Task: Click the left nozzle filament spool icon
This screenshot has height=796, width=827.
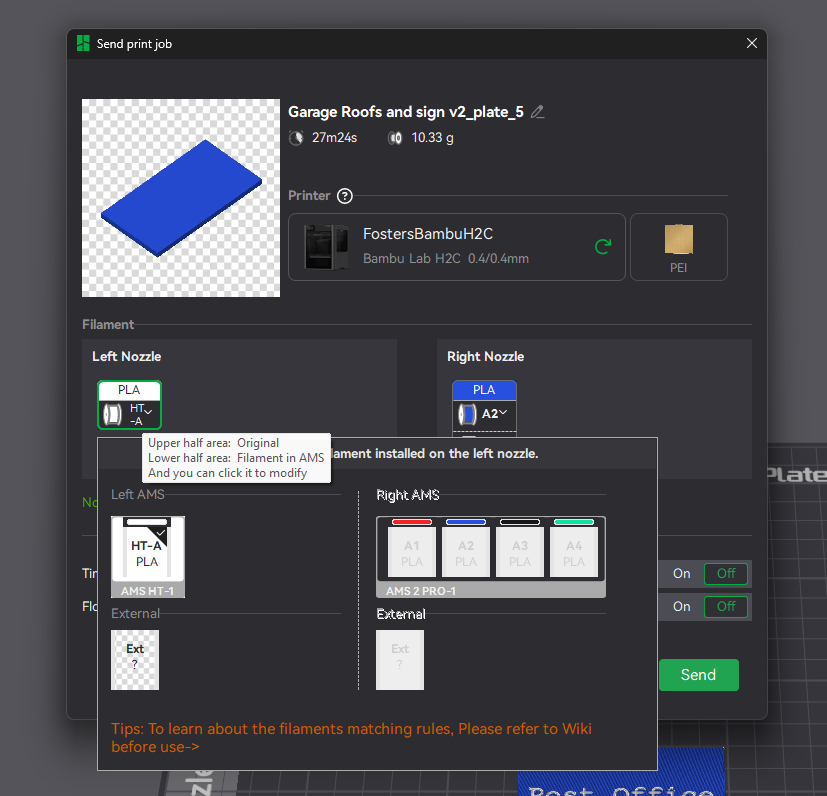Action: [112, 414]
